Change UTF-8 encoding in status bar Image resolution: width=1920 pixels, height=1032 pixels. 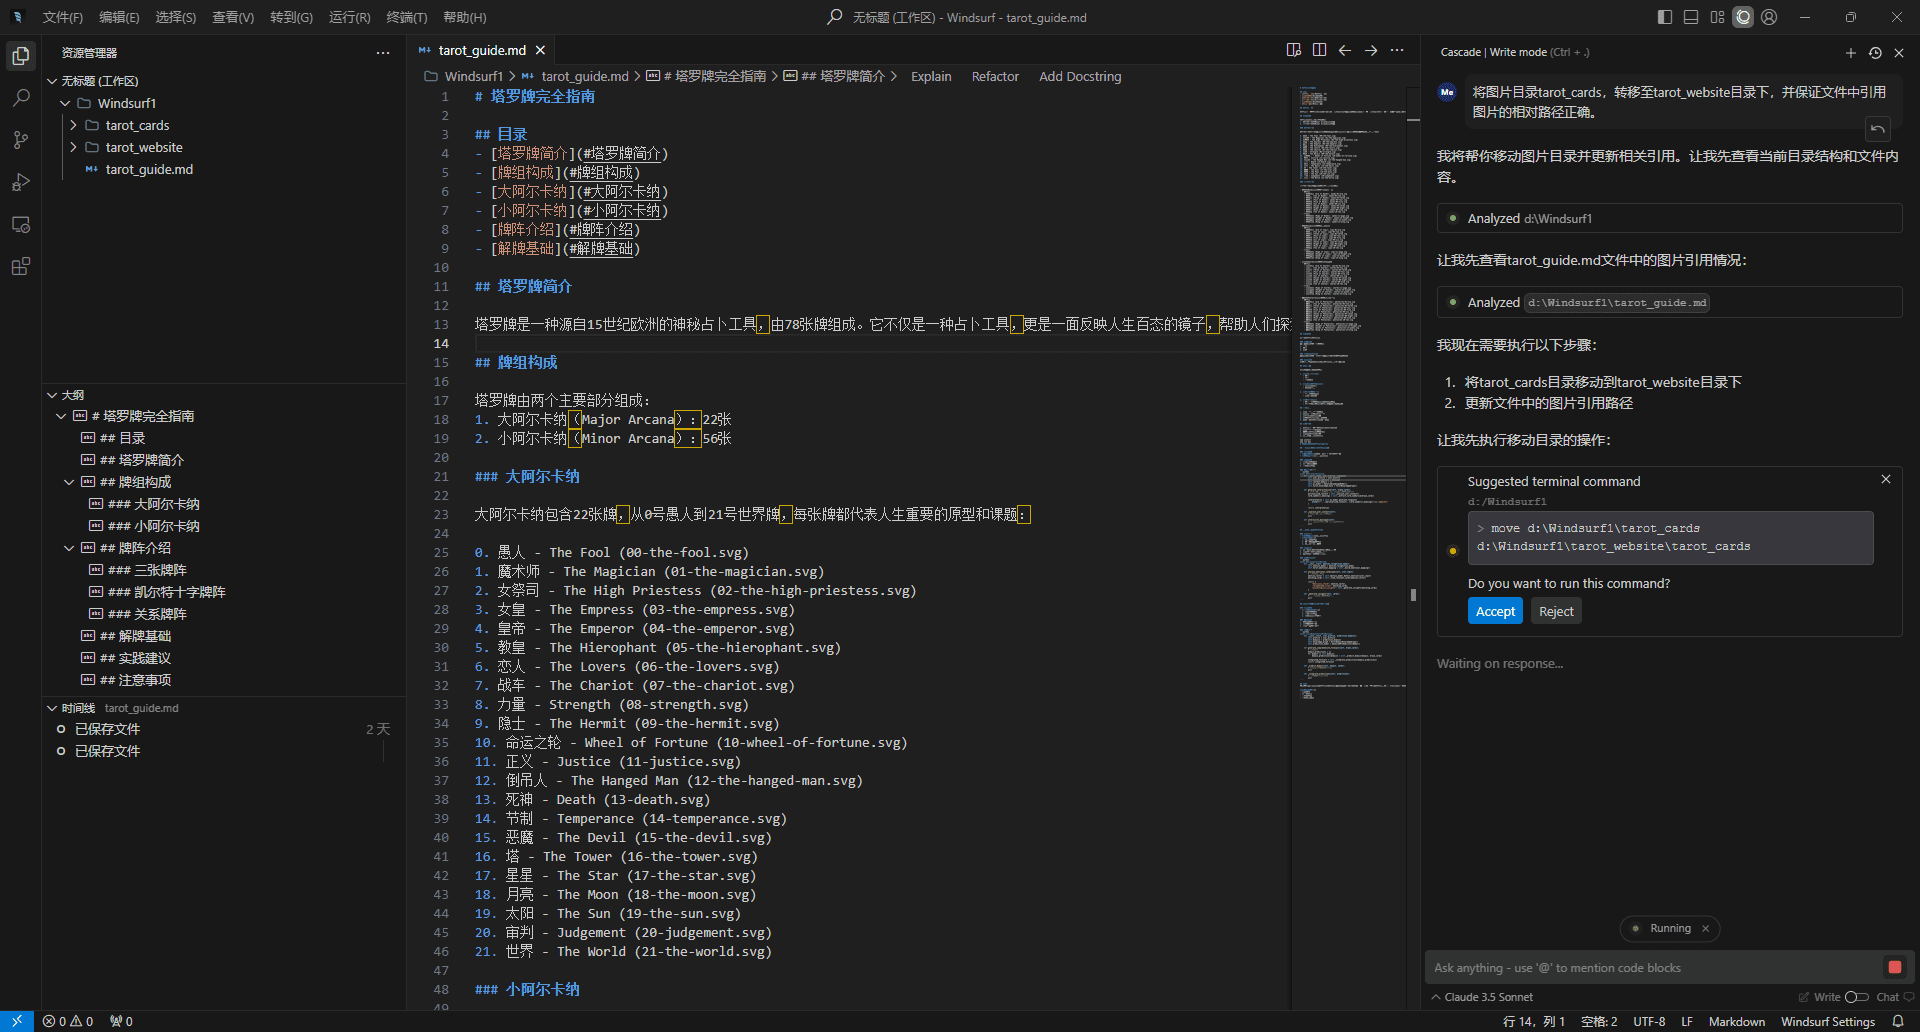(x=1649, y=1021)
